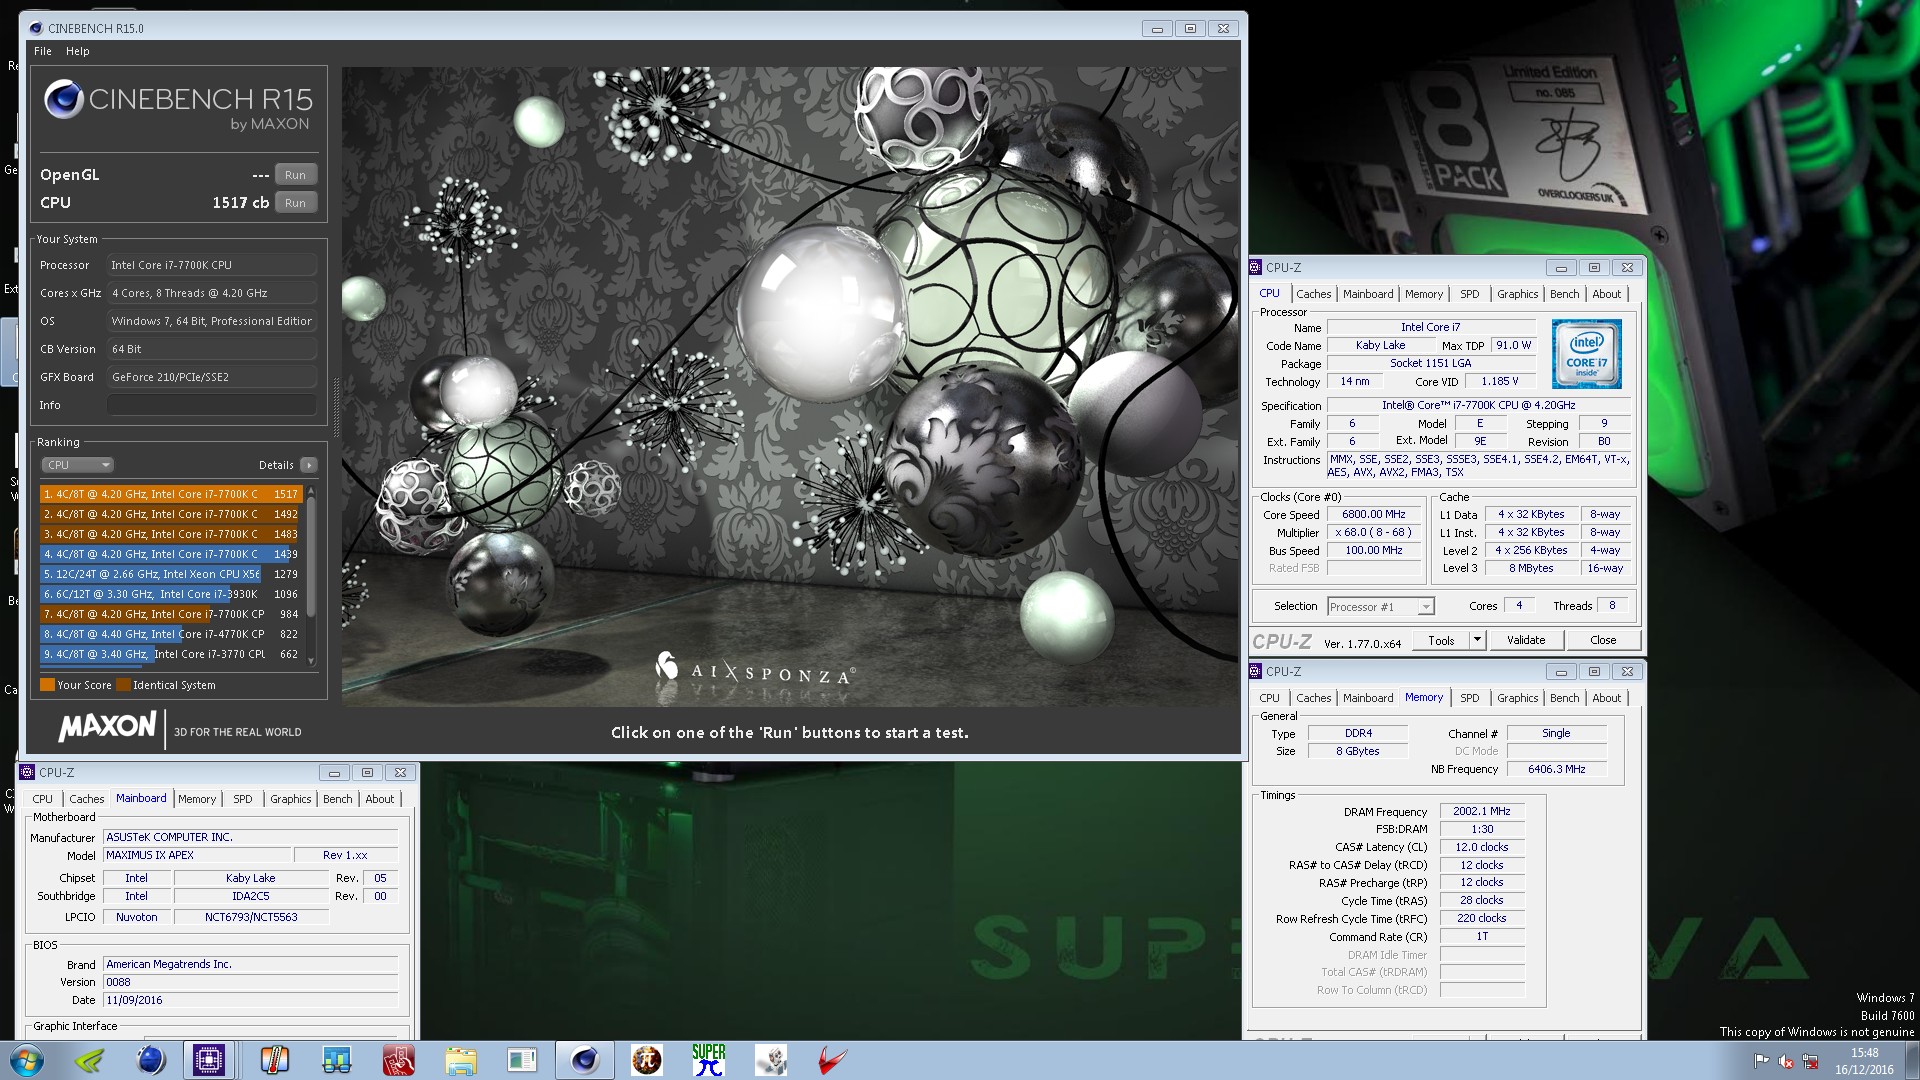Open SPD tab in CPU-Z Memory window

pyautogui.click(x=1469, y=698)
